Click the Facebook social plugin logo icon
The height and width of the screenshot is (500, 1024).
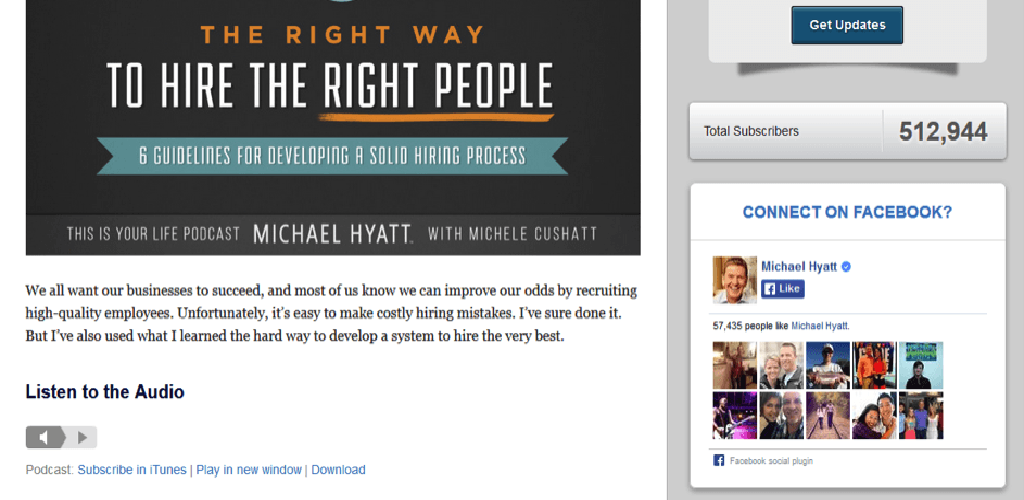click(x=718, y=461)
